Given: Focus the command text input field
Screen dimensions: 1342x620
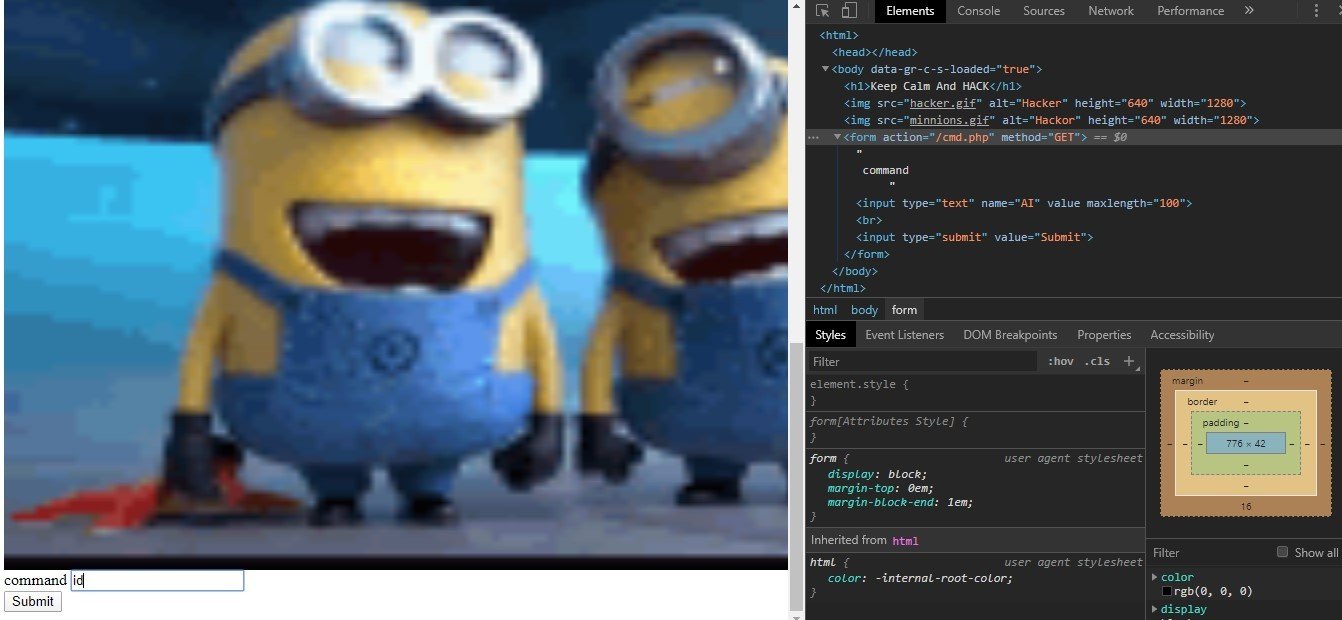Looking at the screenshot, I should pyautogui.click(x=157, y=580).
